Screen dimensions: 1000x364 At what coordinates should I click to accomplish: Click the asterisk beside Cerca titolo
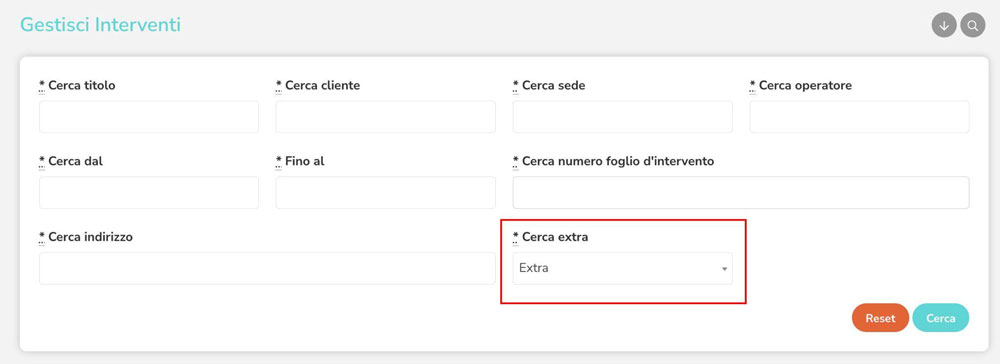[42, 85]
